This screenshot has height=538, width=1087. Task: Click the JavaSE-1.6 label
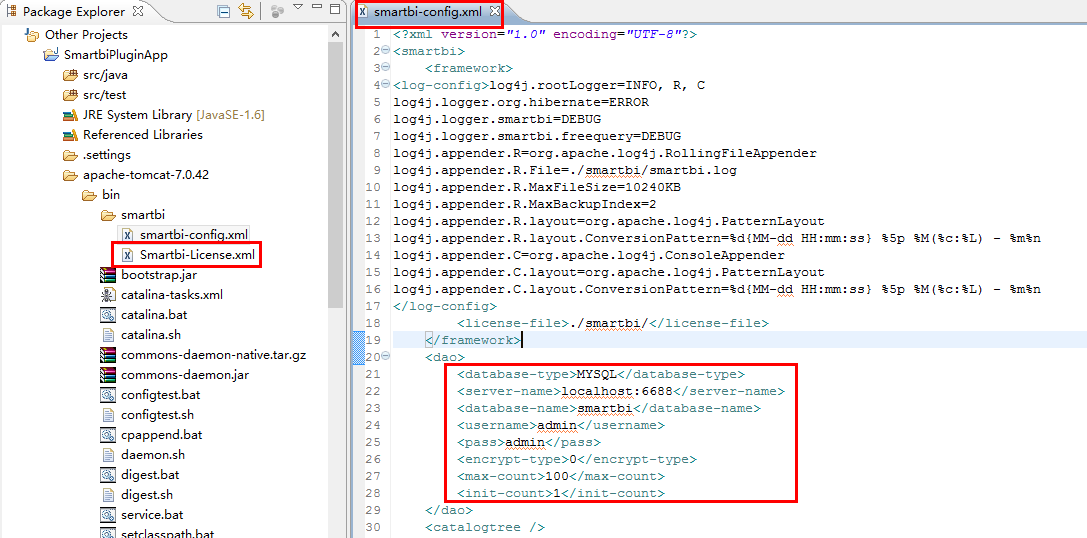(230, 115)
